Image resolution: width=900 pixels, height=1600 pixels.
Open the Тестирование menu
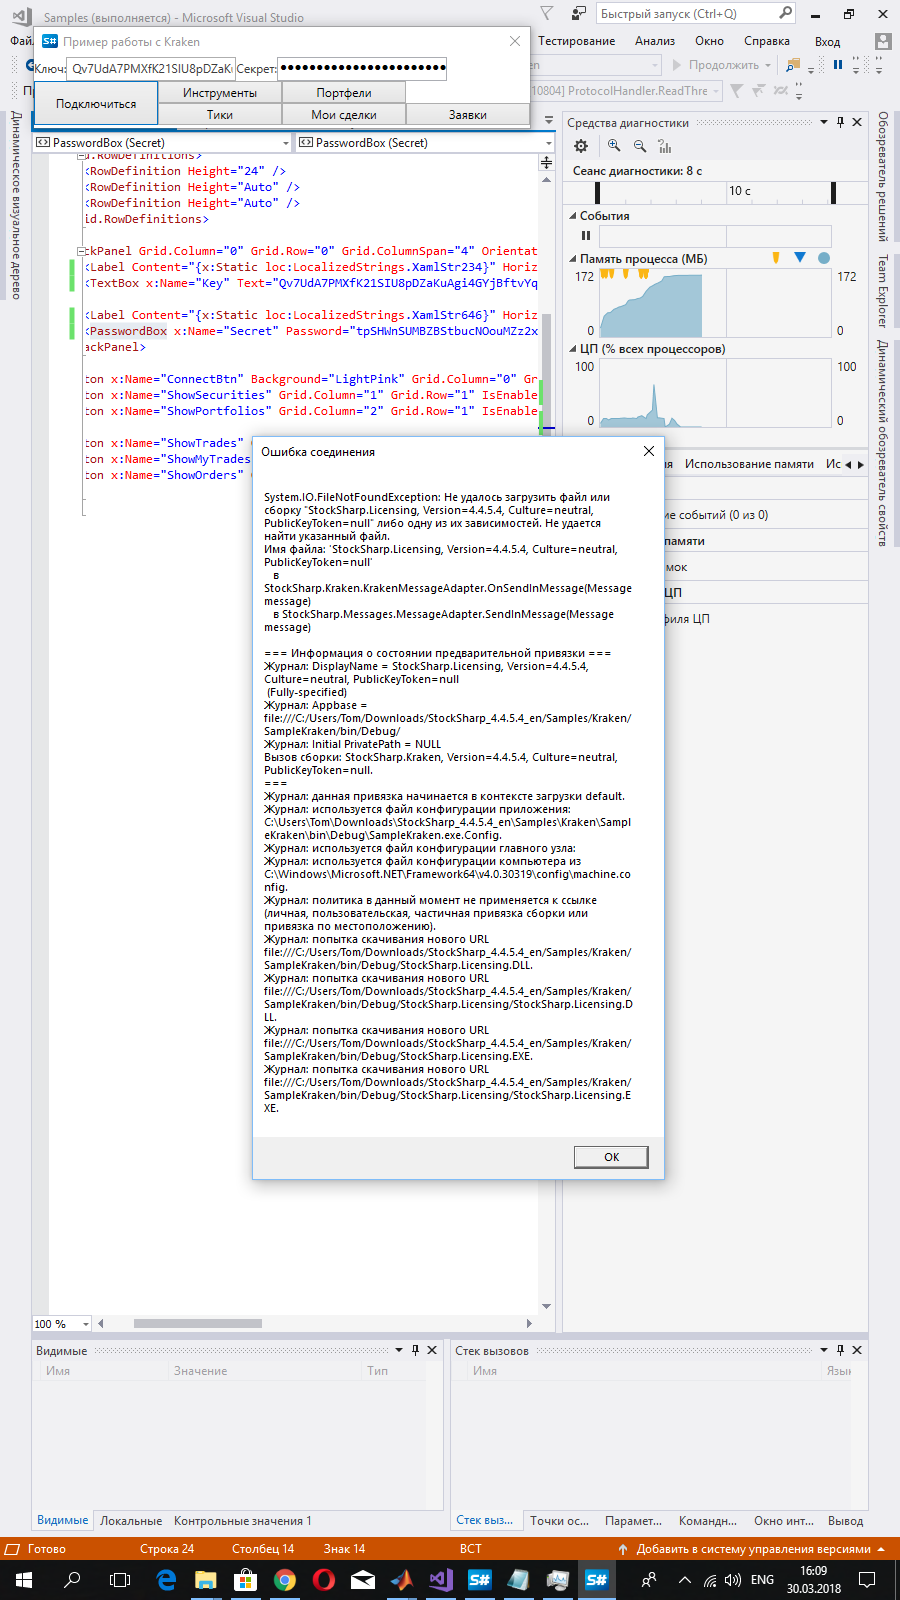tap(577, 41)
